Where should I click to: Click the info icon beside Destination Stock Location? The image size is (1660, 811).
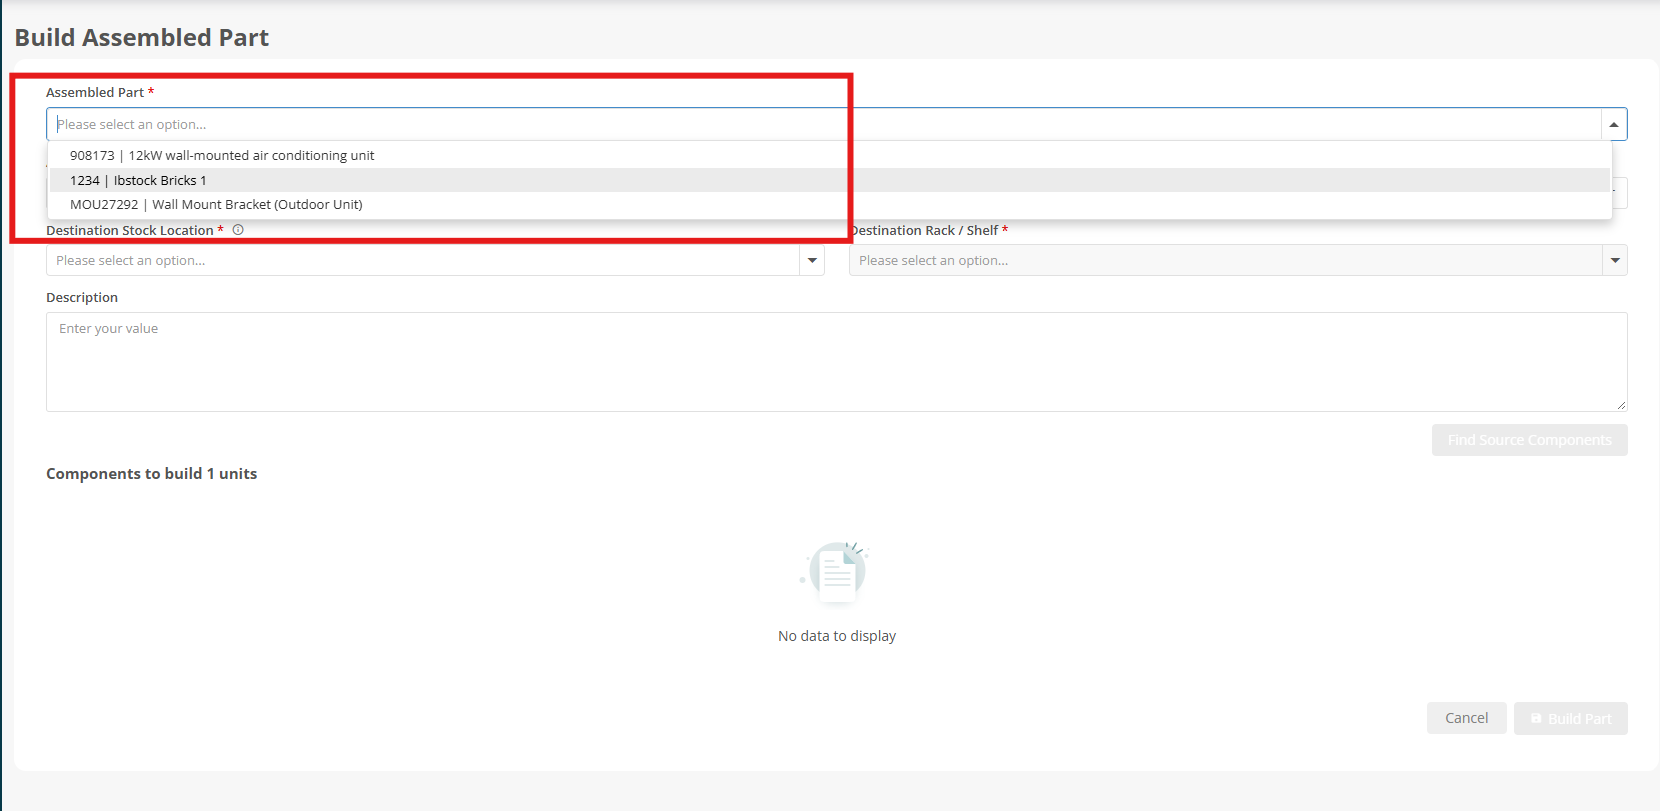click(x=238, y=230)
